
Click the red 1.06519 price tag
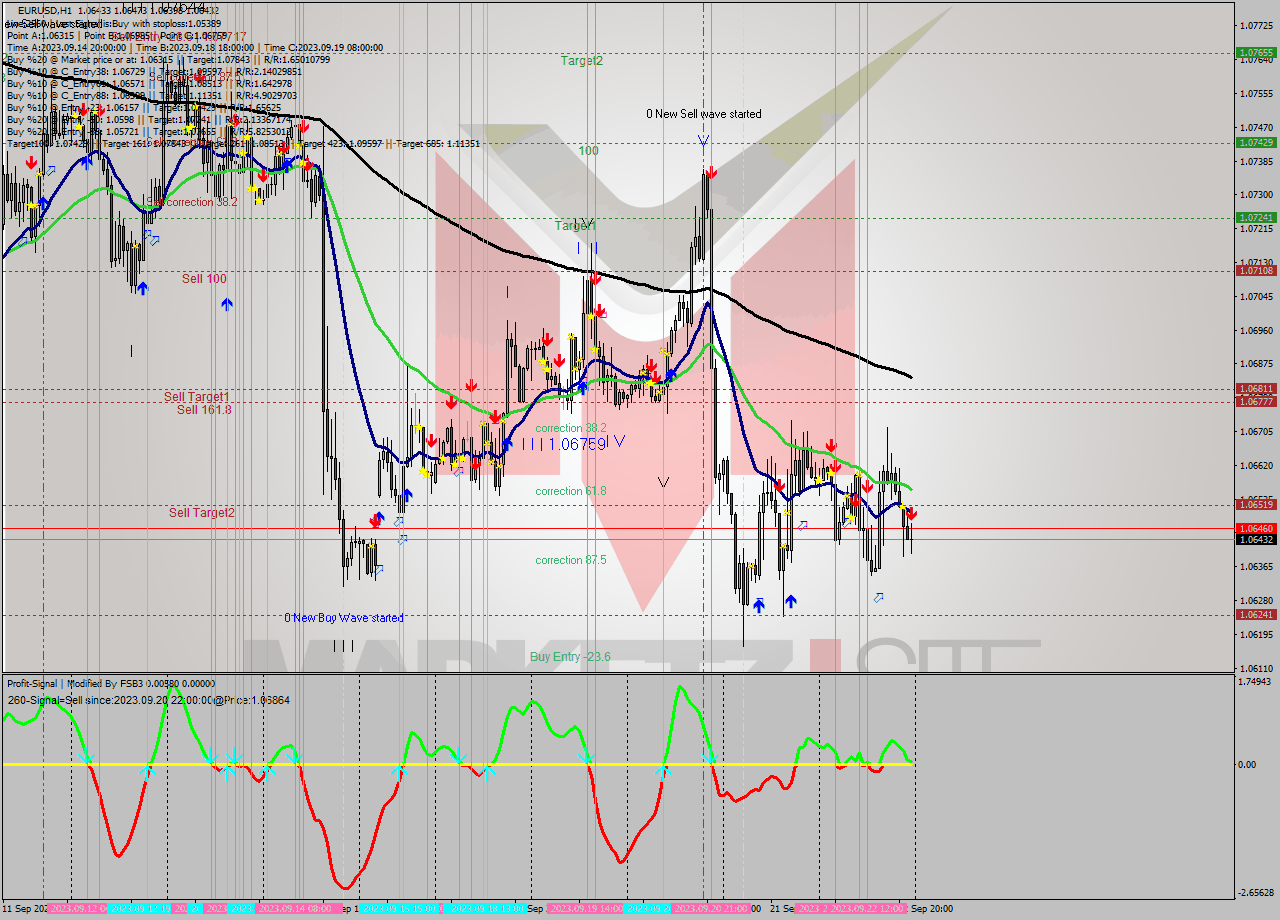[x=1255, y=504]
